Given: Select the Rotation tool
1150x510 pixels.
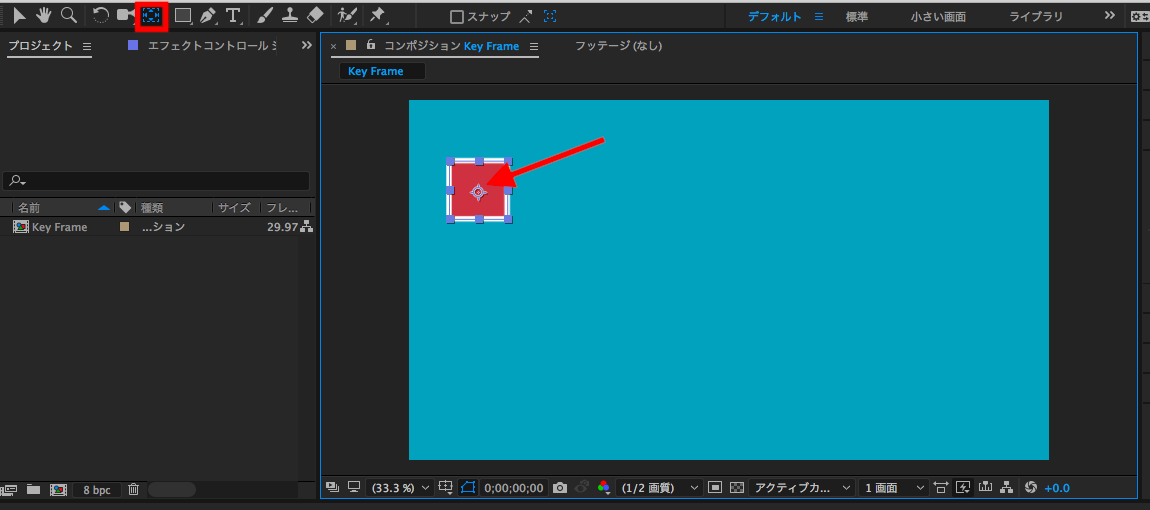Looking at the screenshot, I should click(100, 15).
